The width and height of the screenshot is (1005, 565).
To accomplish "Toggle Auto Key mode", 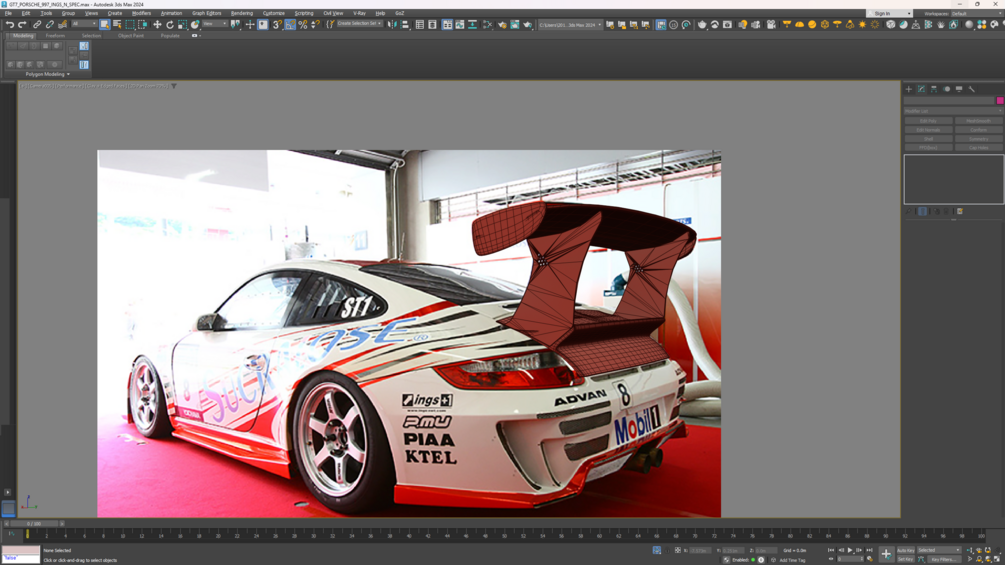I will click(906, 550).
